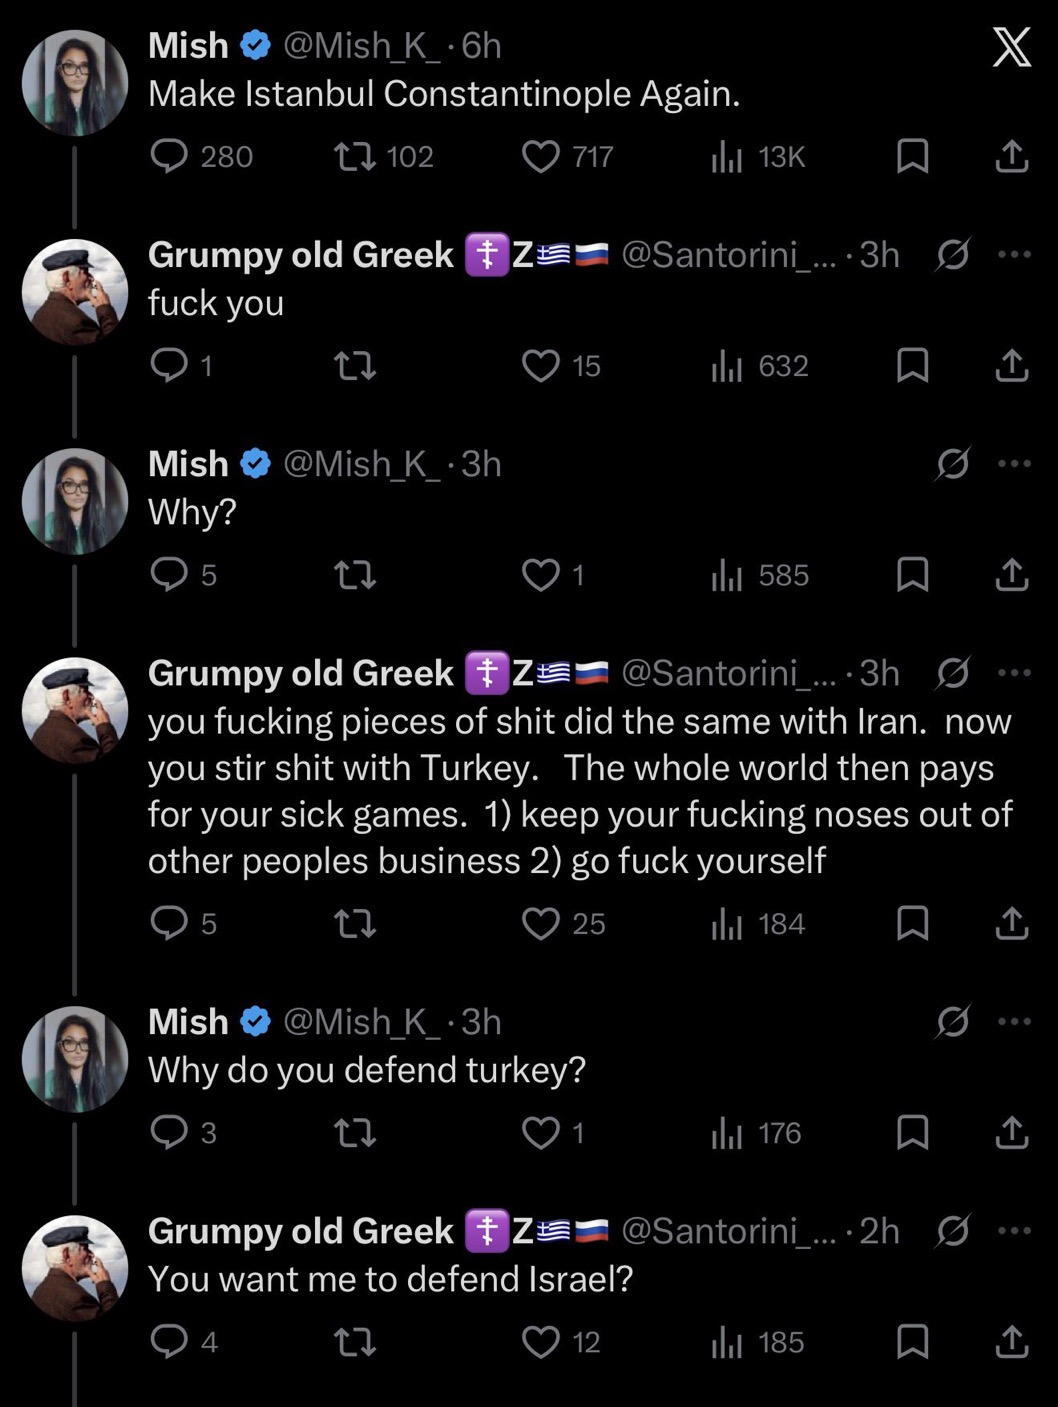
Task: Open Grumpy old Greek name on 'defend Israel' reply
Action: coord(300,1231)
